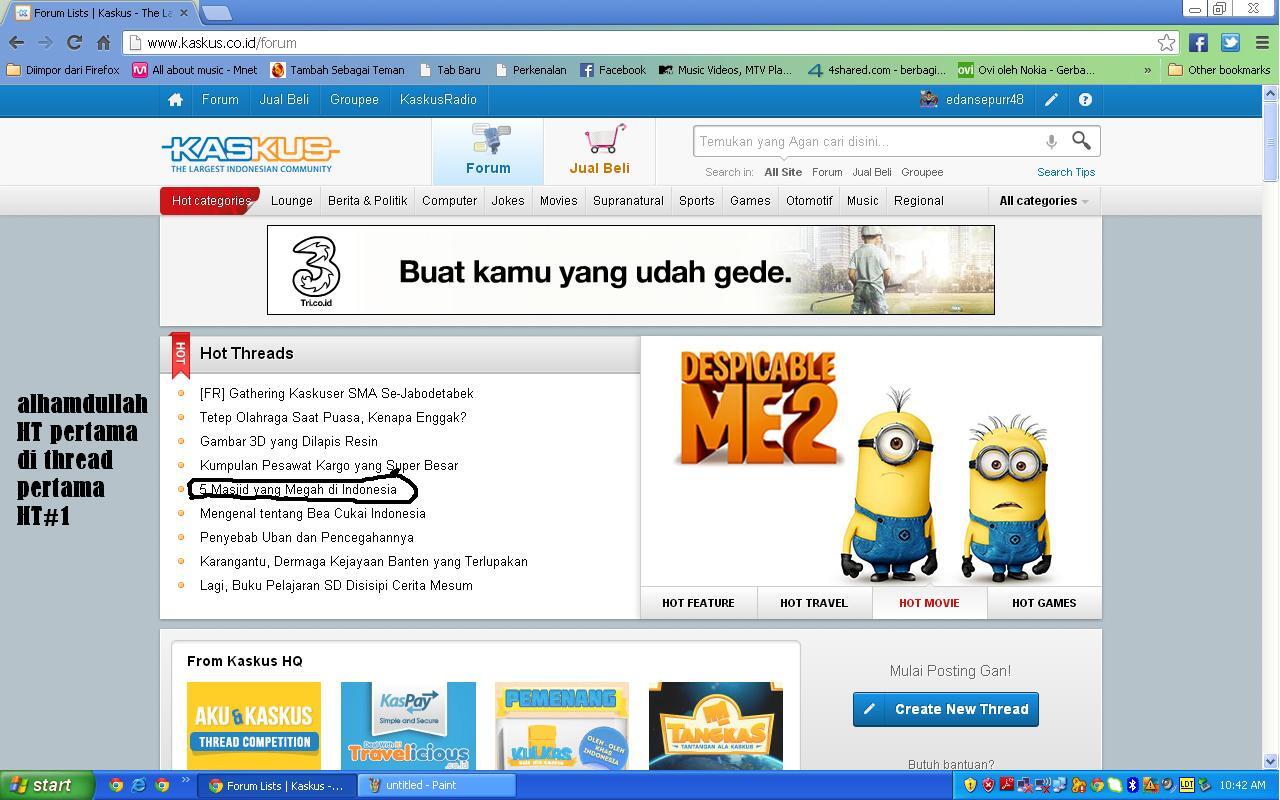The width and height of the screenshot is (1280, 800).
Task: Open the Kaskus home icon
Action: pos(175,100)
